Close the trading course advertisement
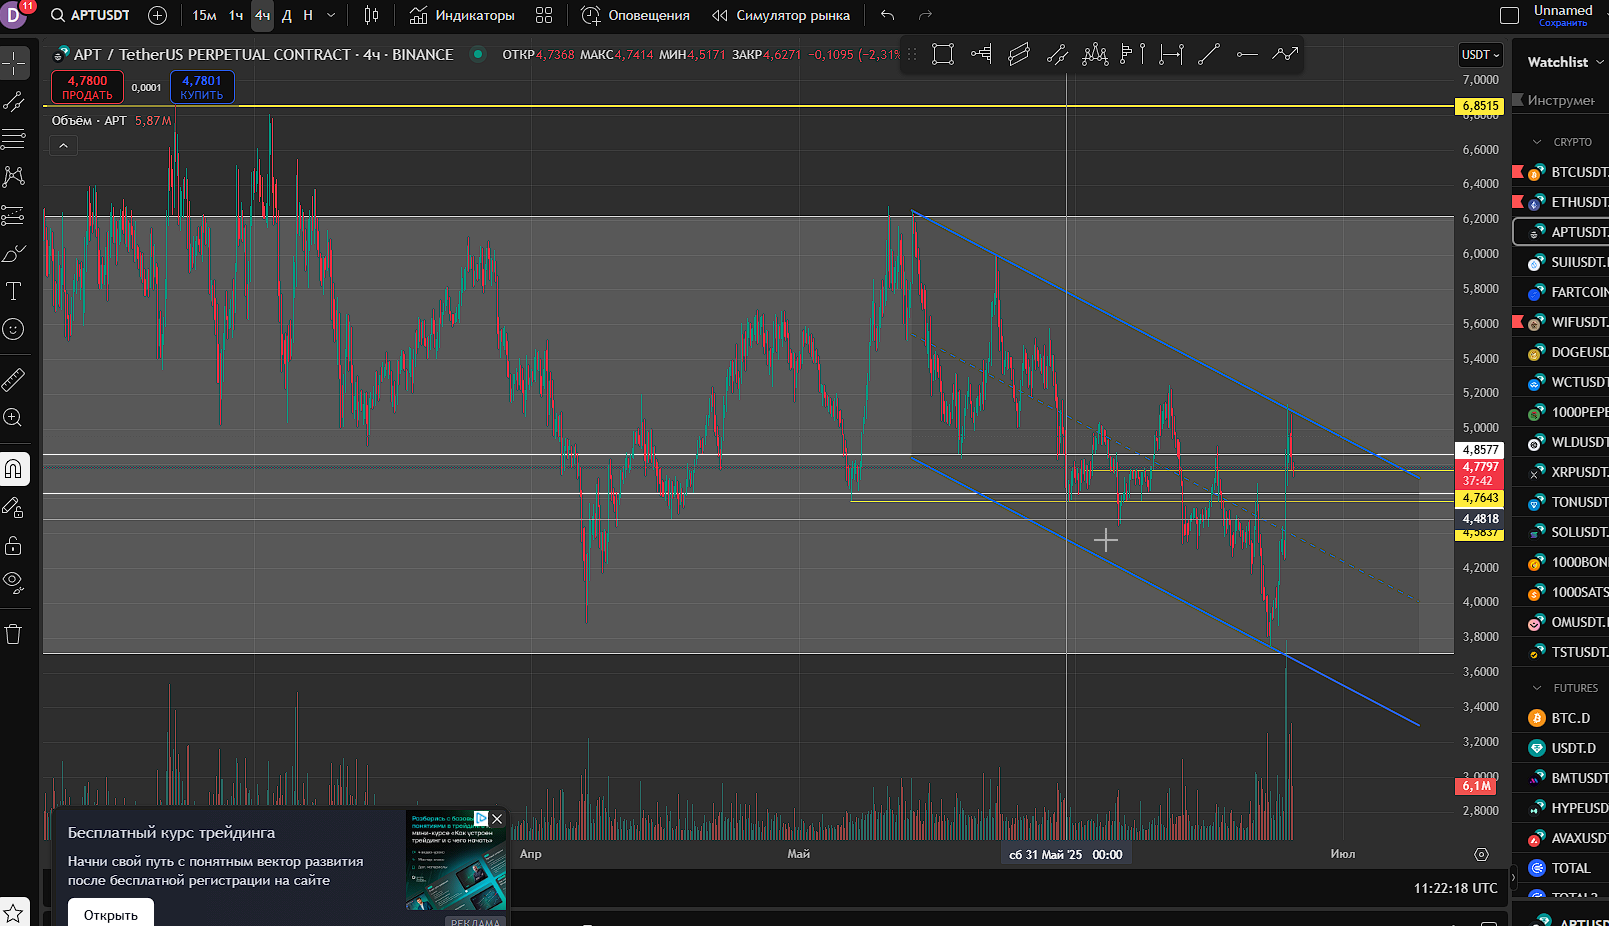1609x926 pixels. coord(497,819)
